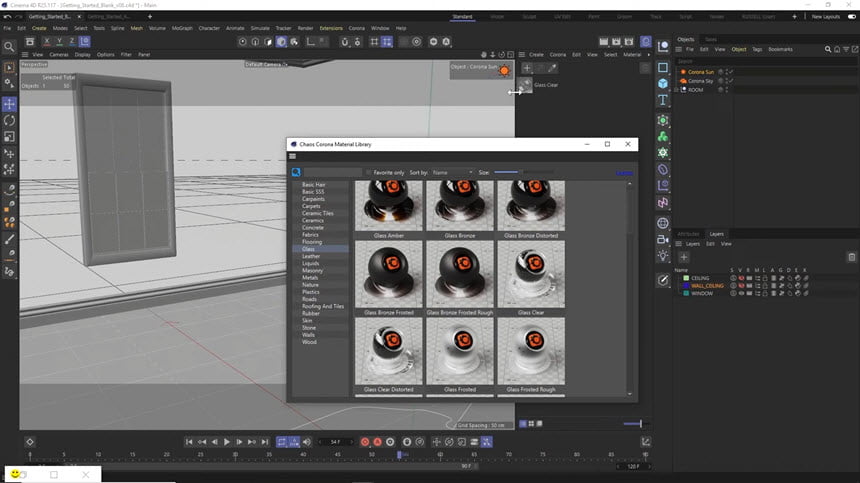The height and width of the screenshot is (483, 860).
Task: Select the Glass Clear material in material manager
Action: coord(525,85)
